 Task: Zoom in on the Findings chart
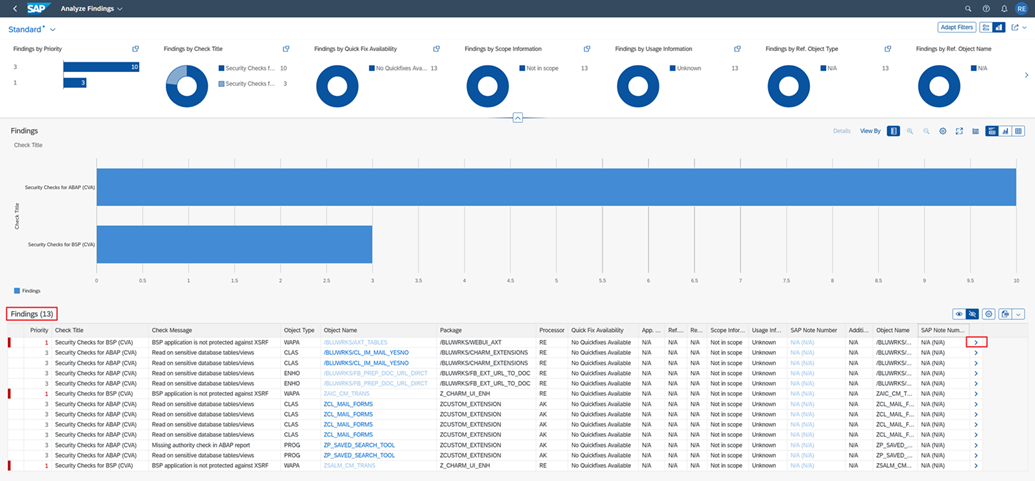[x=909, y=131]
